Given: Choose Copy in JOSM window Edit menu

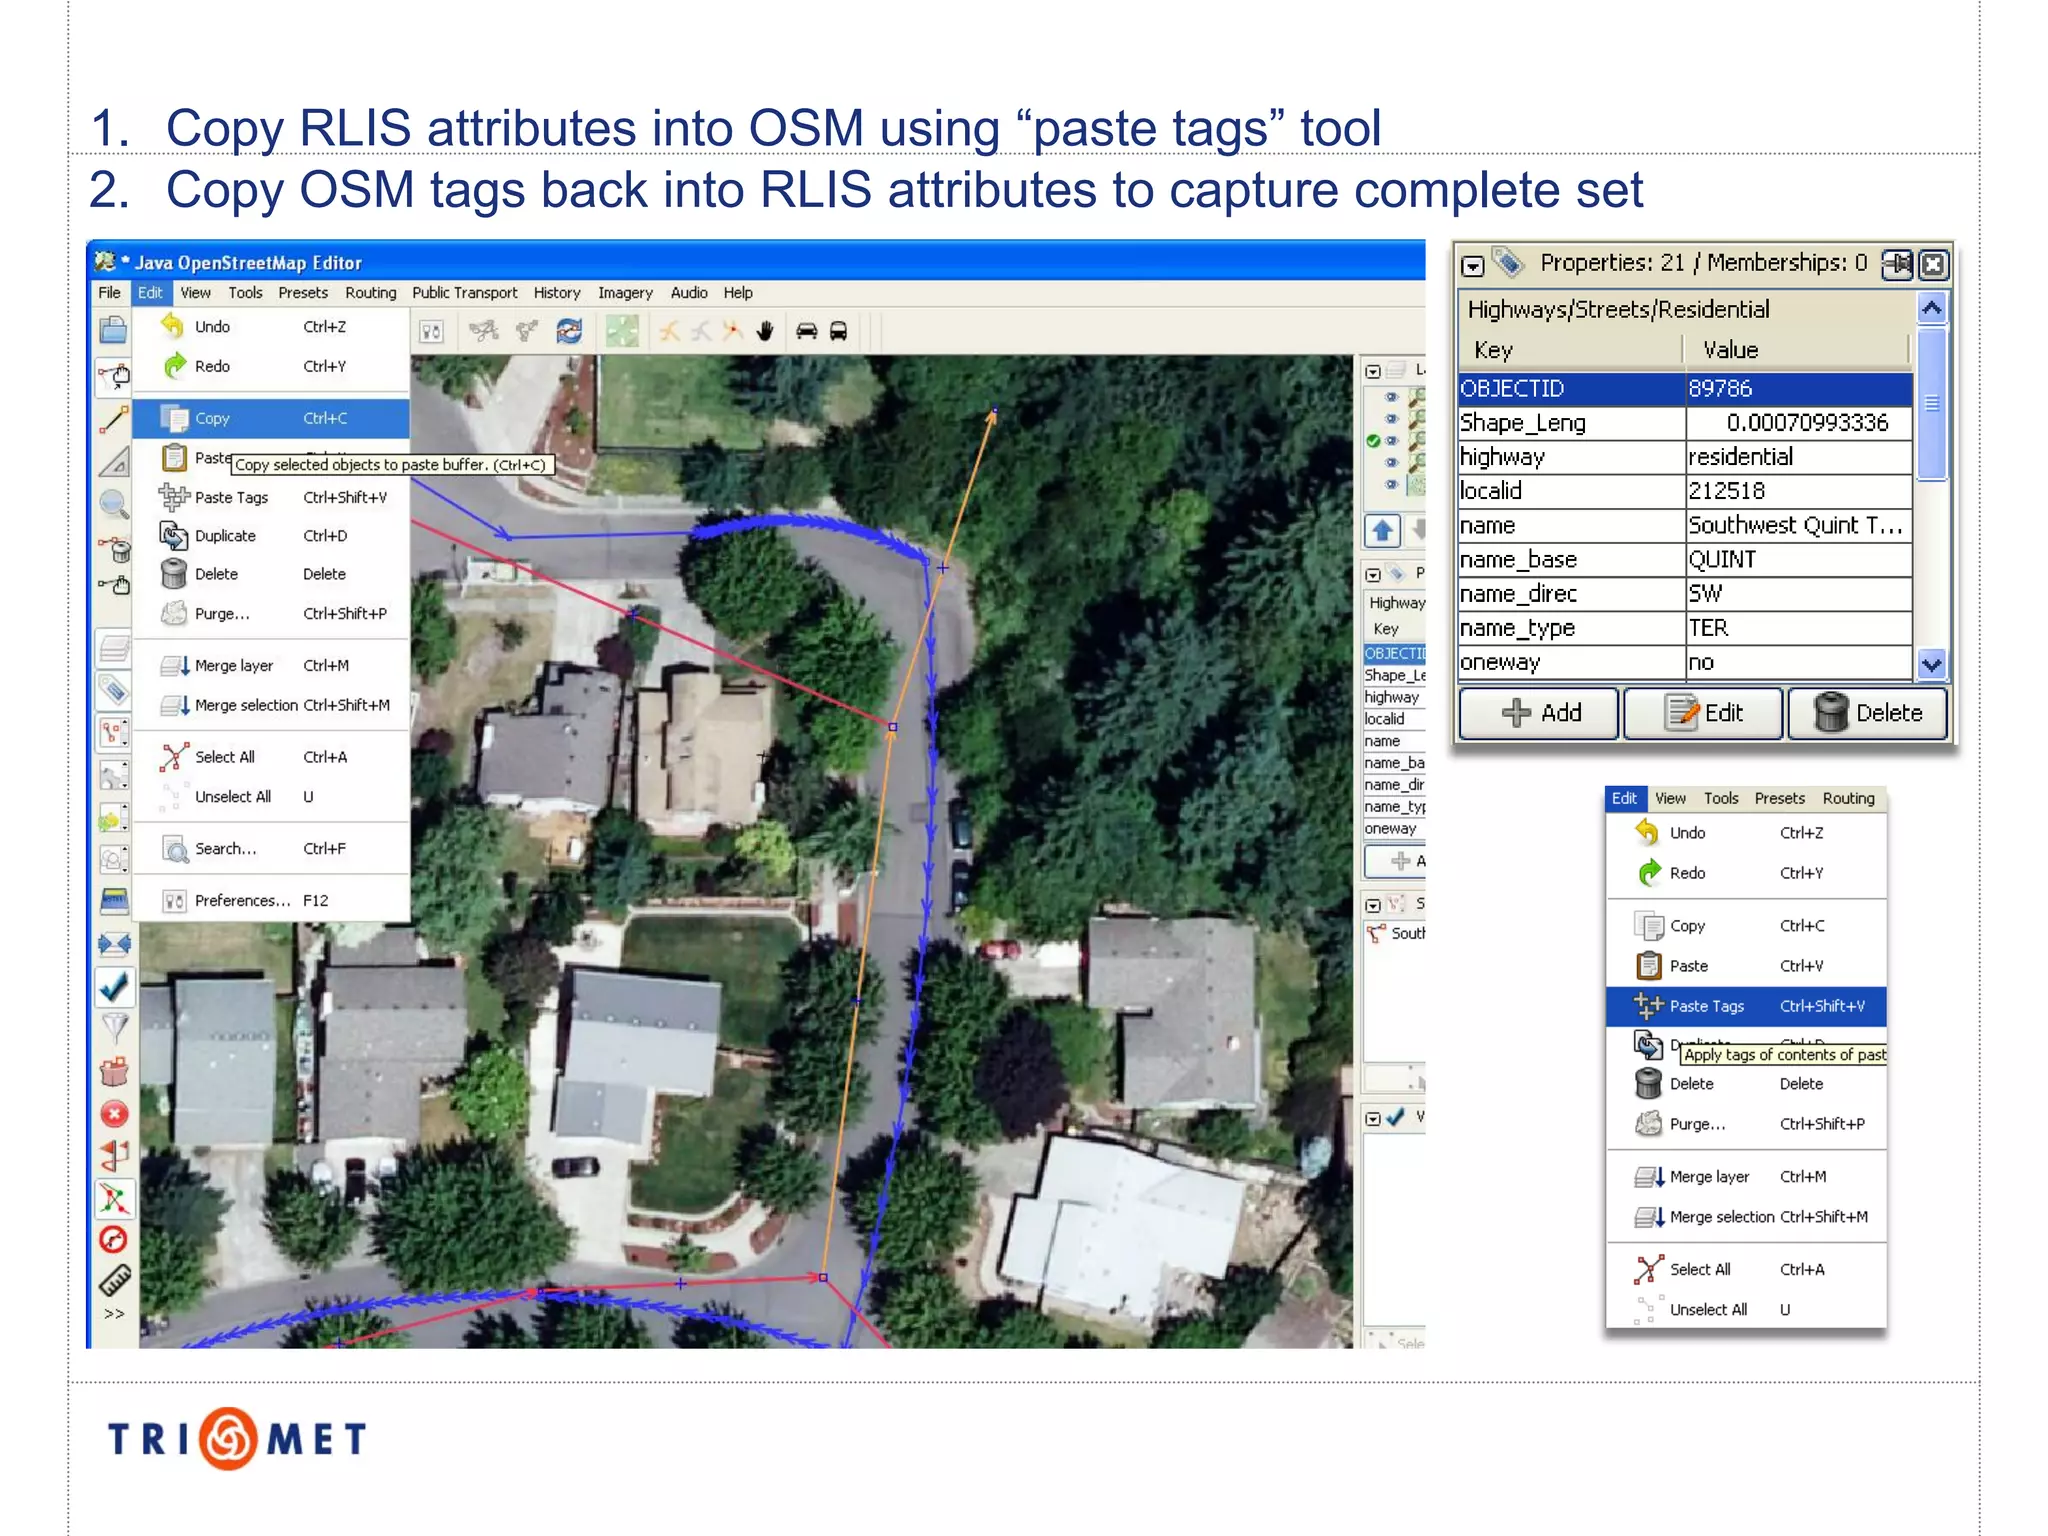Looking at the screenshot, I should [271, 418].
